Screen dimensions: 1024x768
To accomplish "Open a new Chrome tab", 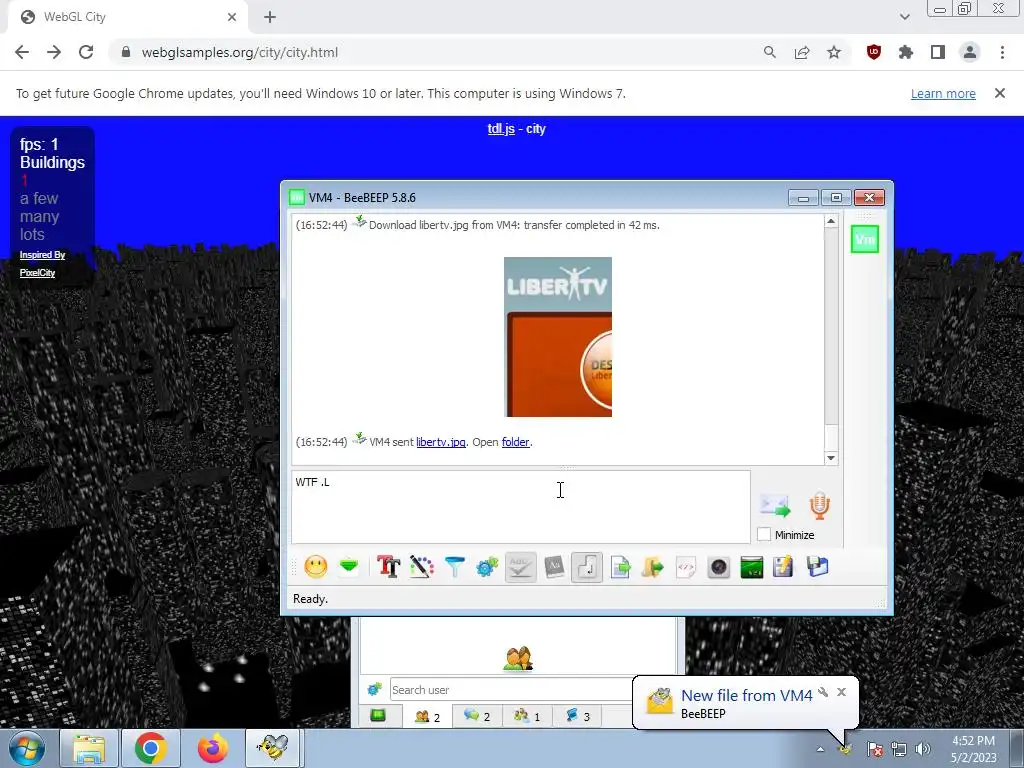I will pyautogui.click(x=270, y=17).
